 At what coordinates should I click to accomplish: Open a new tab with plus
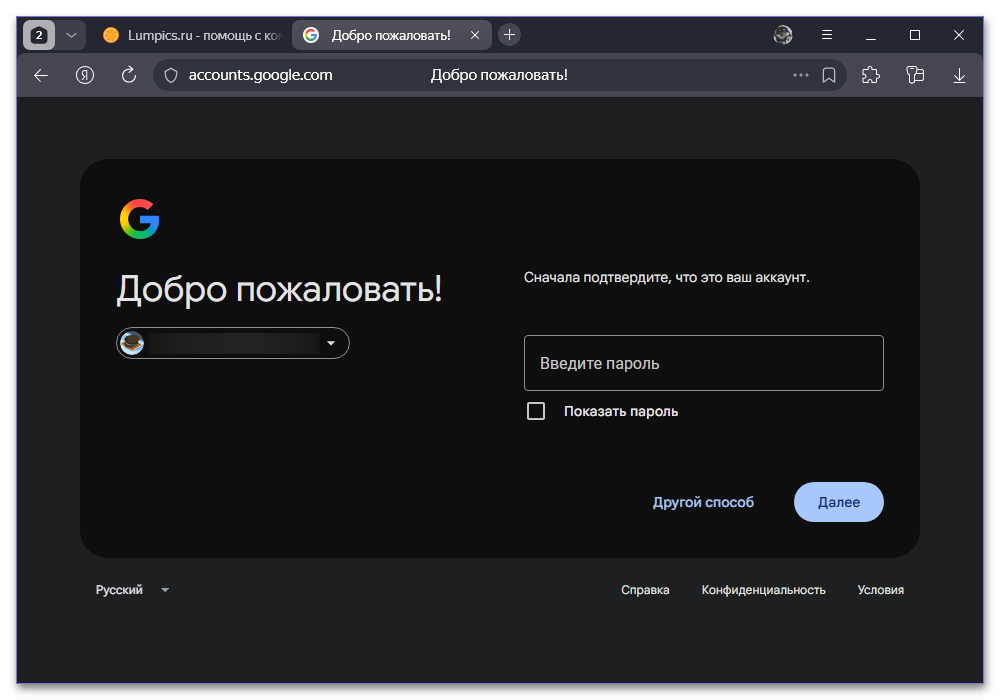[509, 34]
